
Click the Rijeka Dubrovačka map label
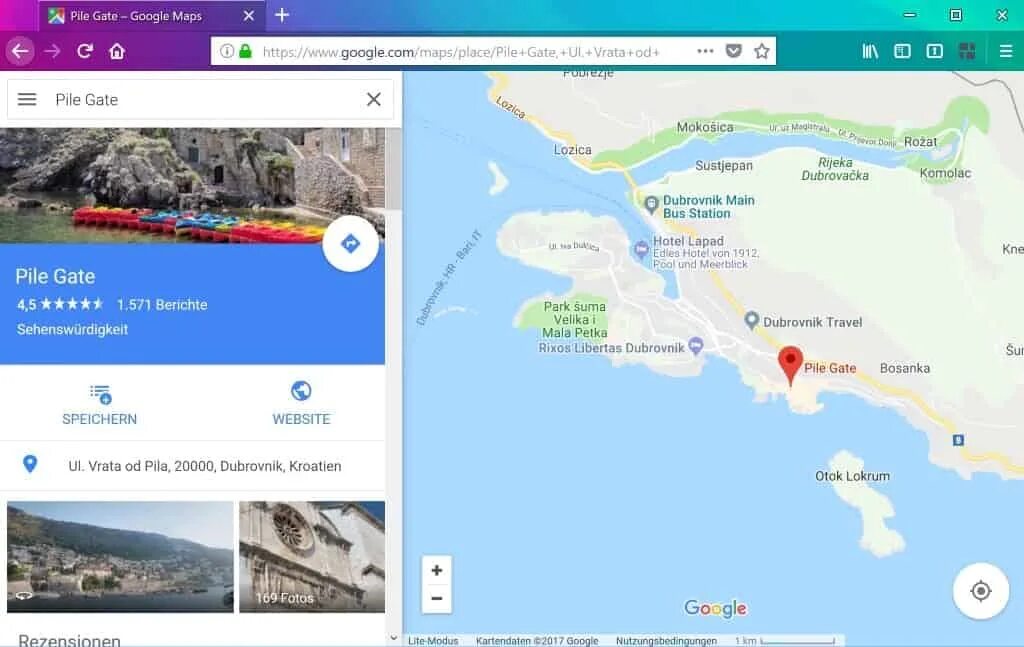coord(835,168)
